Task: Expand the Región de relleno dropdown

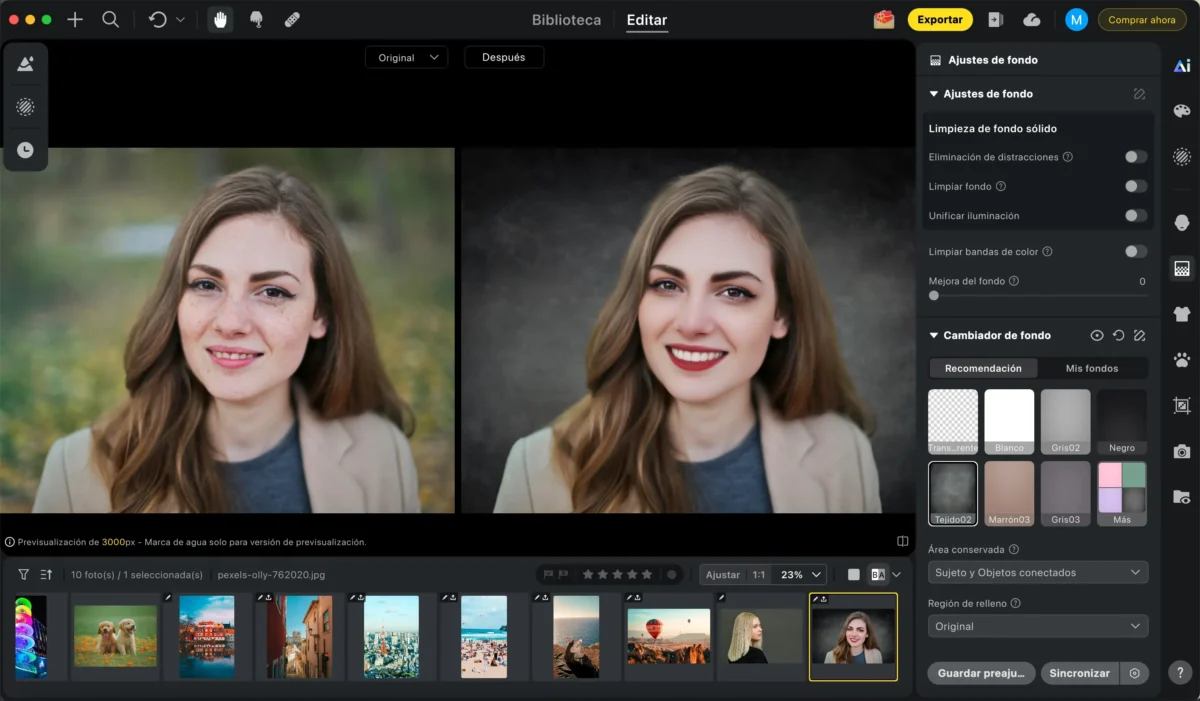Action: tap(1037, 627)
